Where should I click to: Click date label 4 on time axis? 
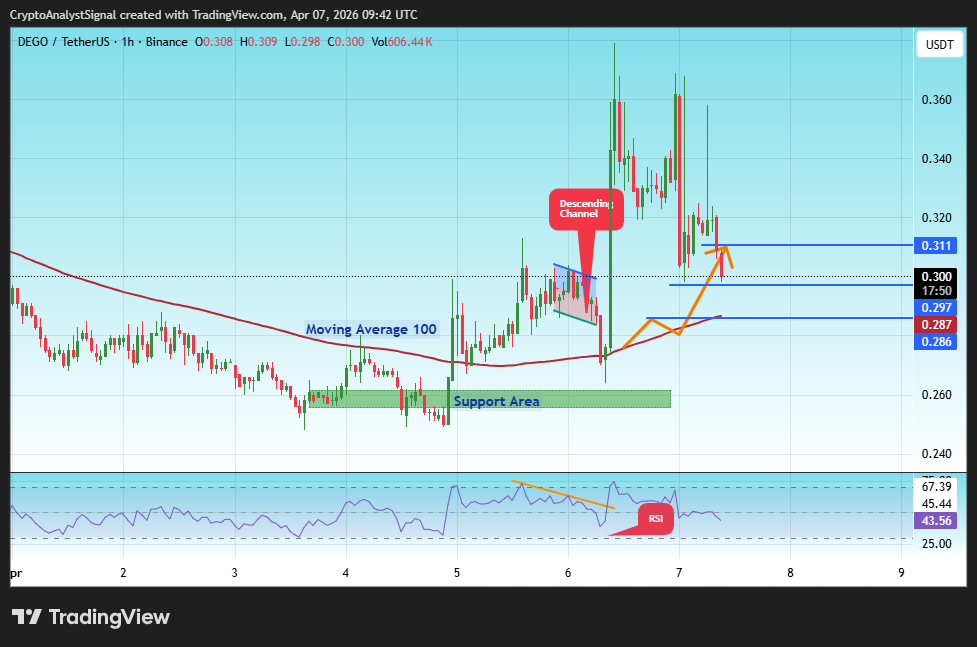tap(346, 572)
